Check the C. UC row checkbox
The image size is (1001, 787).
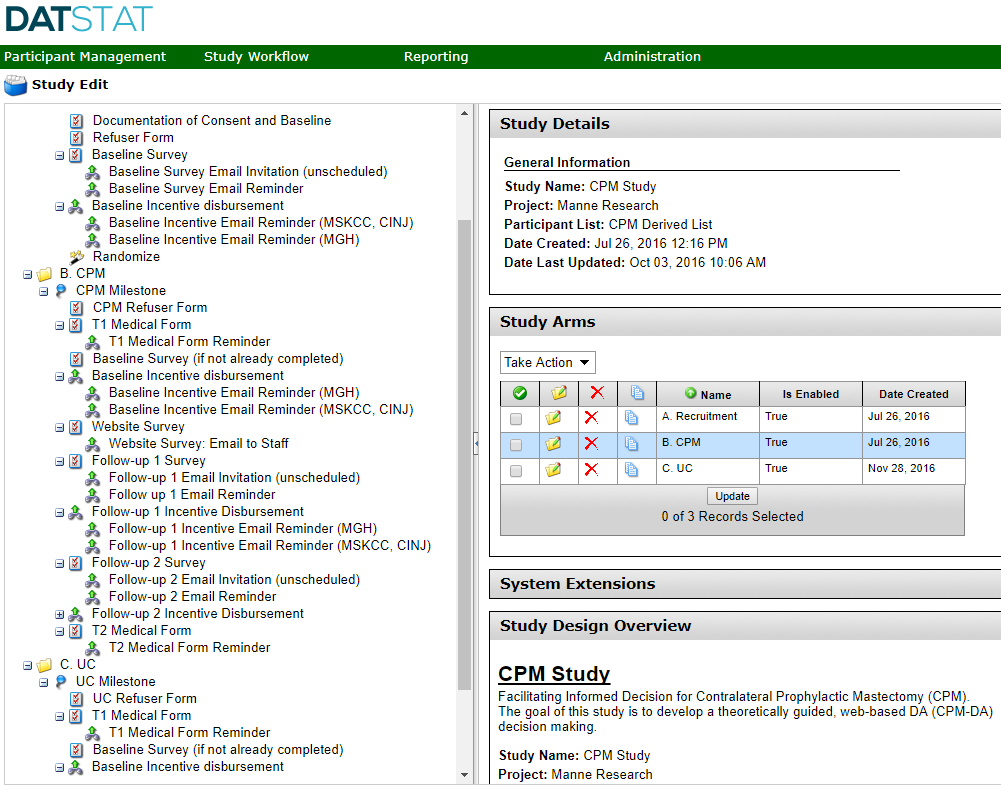click(516, 471)
